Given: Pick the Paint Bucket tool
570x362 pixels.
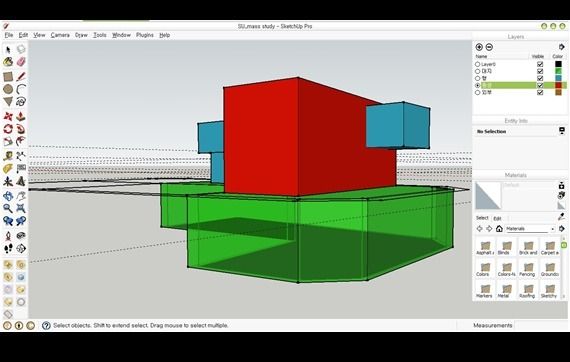Looking at the screenshot, I should pyautogui.click(x=8, y=62).
